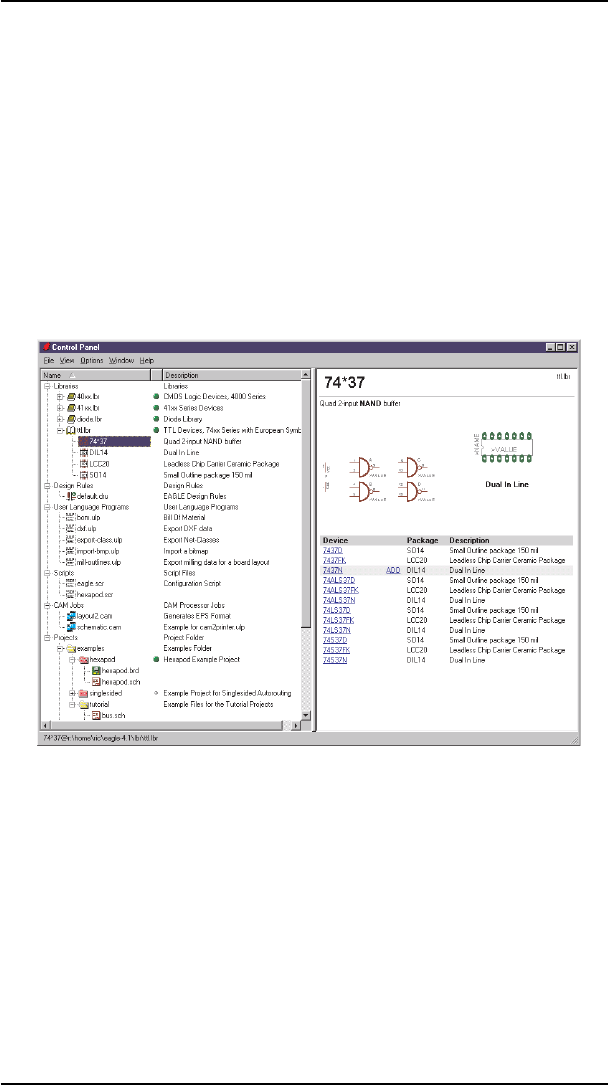
Task: Open the 74ALS37D device link
Action: coord(338,579)
